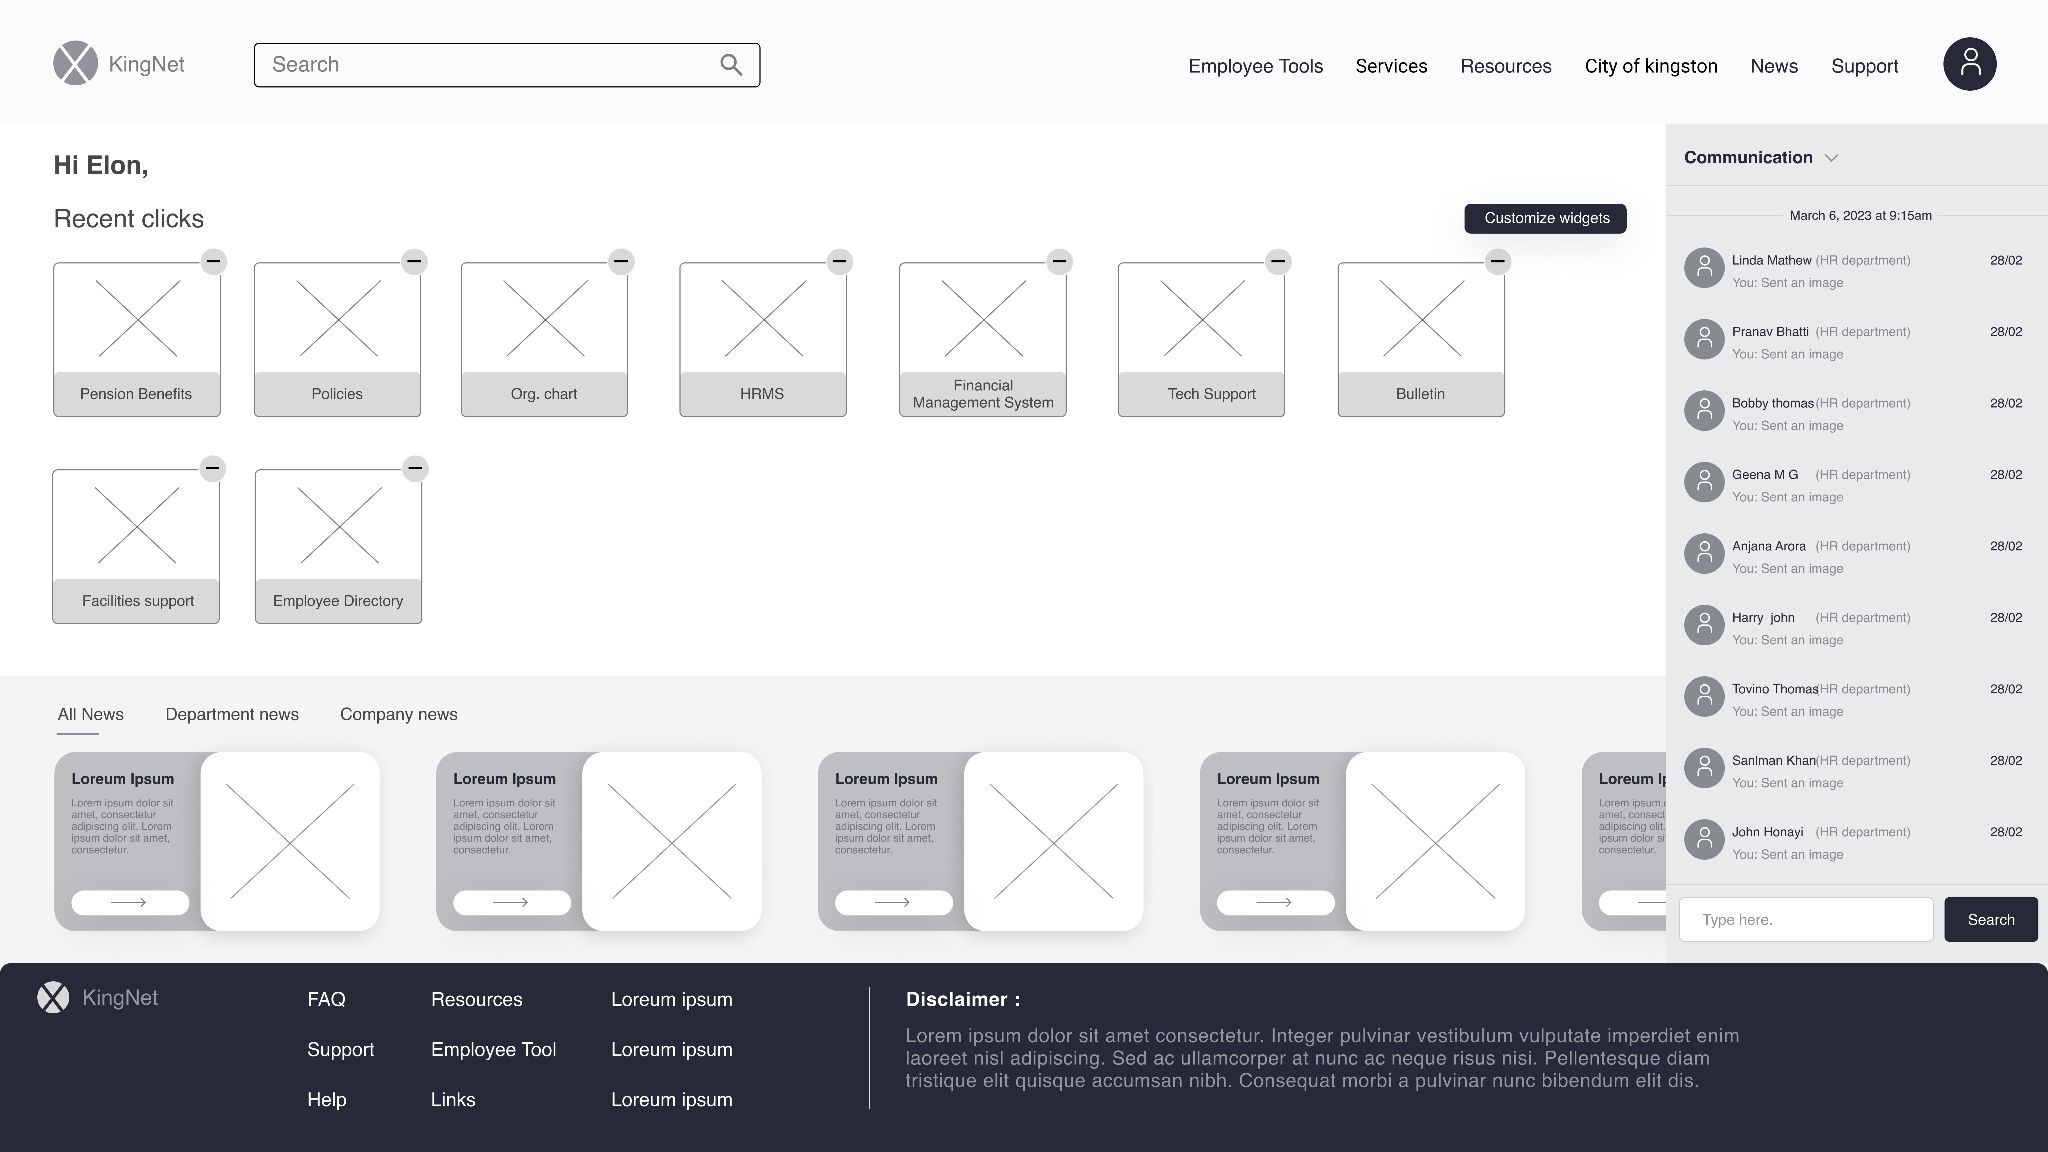The height and width of the screenshot is (1152, 2048).
Task: Open the Support menu in the header
Action: click(x=1865, y=66)
